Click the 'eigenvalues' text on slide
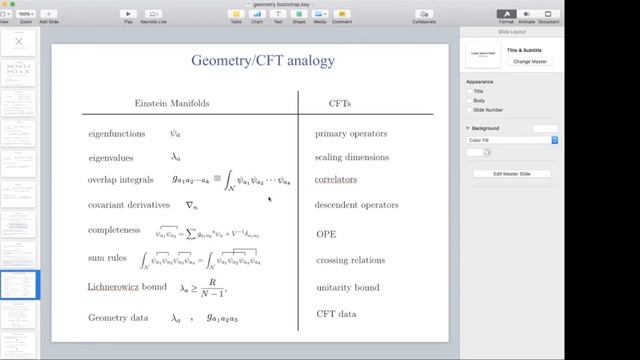 pyautogui.click(x=111, y=158)
